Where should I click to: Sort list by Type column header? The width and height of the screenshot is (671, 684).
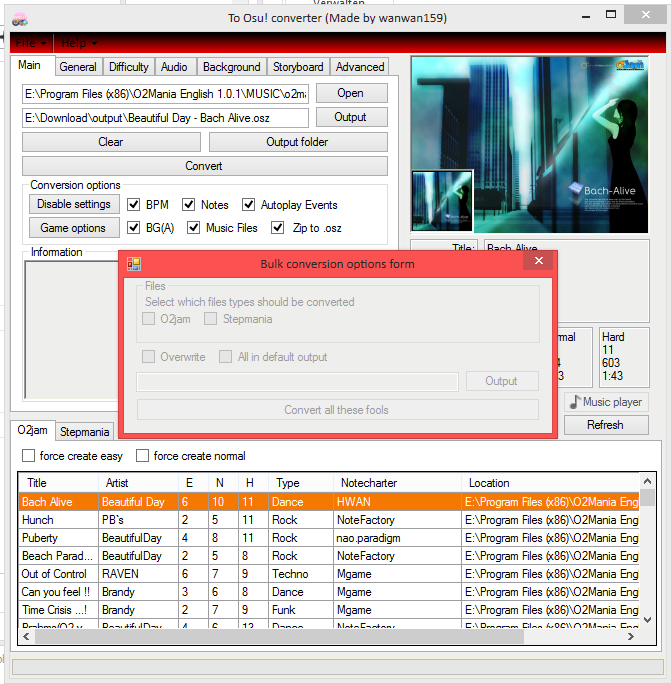coord(301,483)
